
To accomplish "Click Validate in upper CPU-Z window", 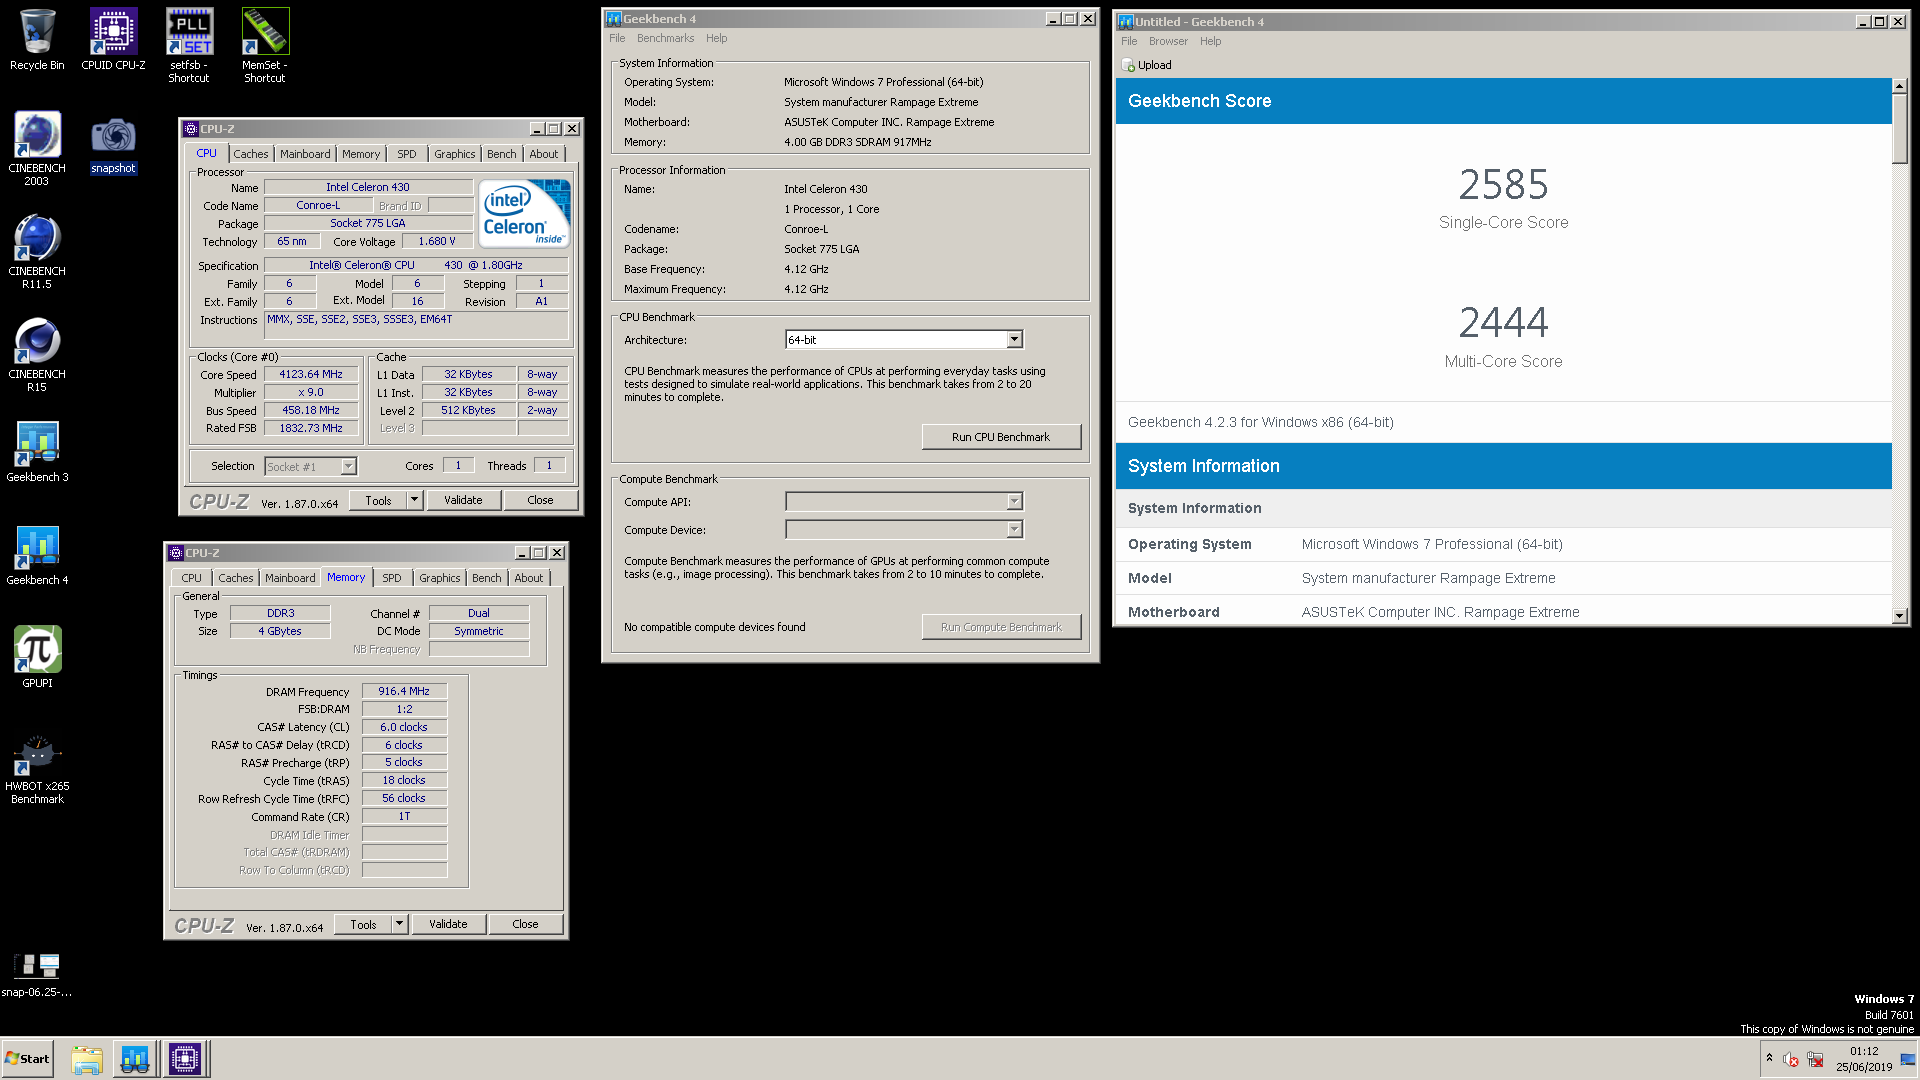I will [463, 500].
